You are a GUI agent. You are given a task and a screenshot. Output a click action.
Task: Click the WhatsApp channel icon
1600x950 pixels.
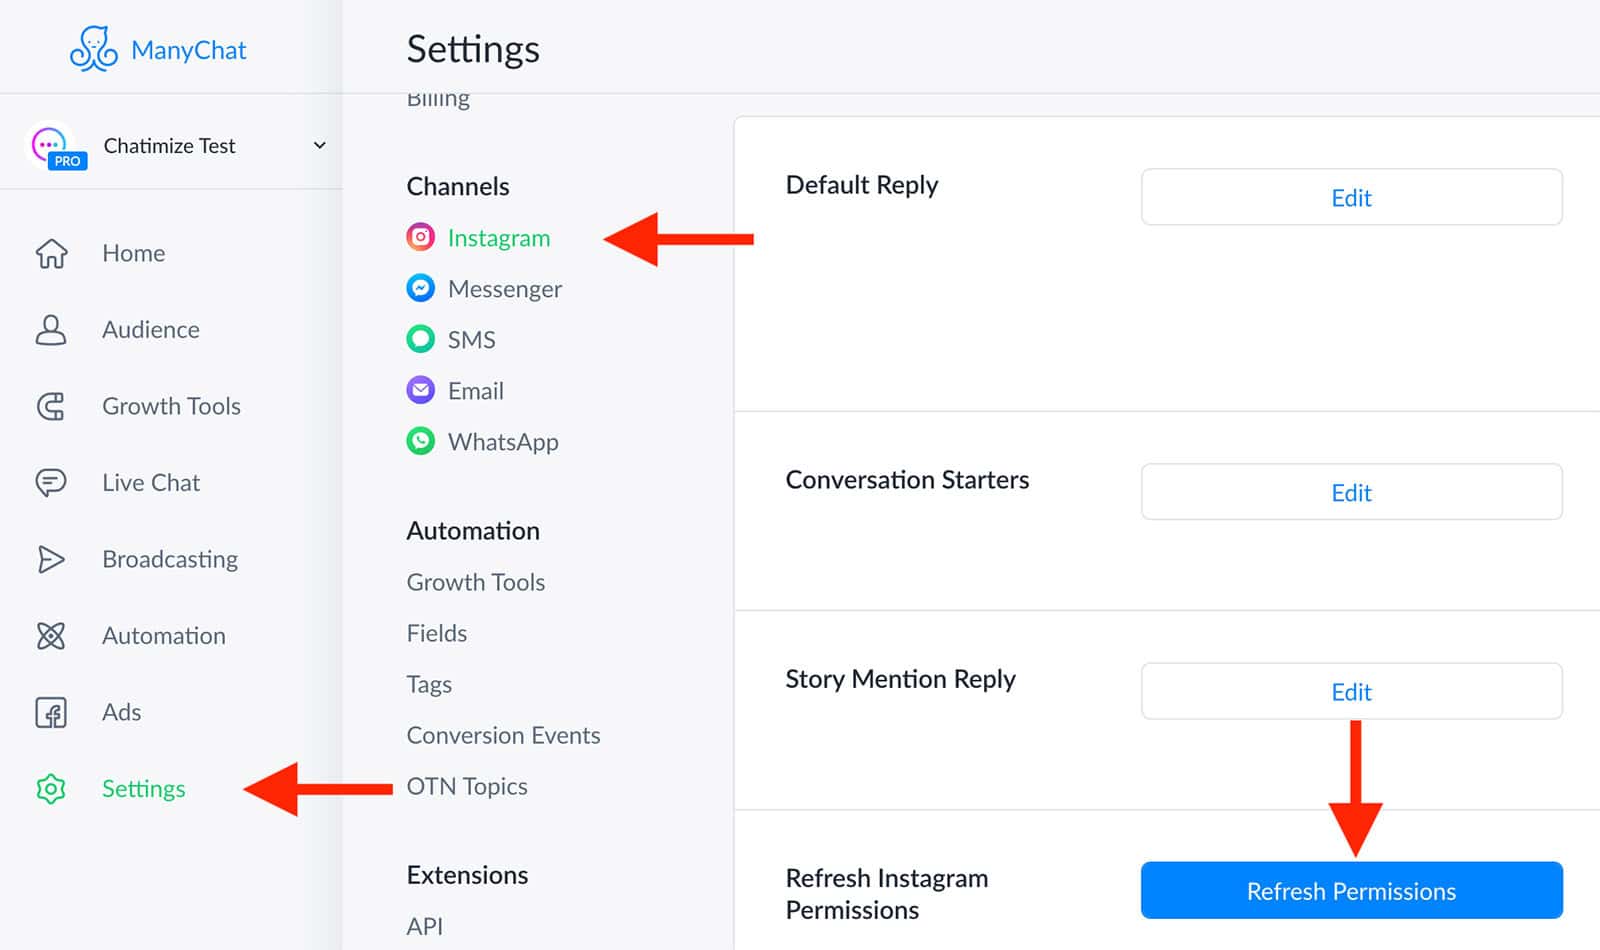click(421, 441)
